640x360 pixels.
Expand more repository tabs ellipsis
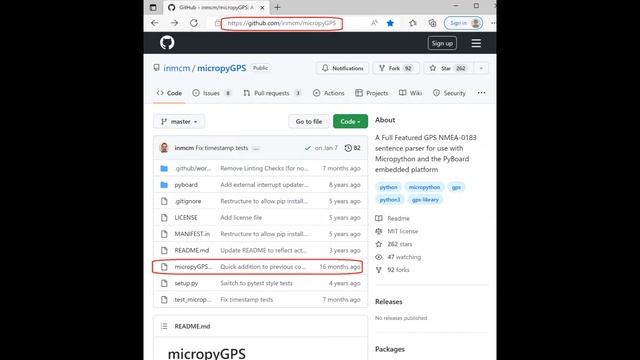tap(481, 93)
